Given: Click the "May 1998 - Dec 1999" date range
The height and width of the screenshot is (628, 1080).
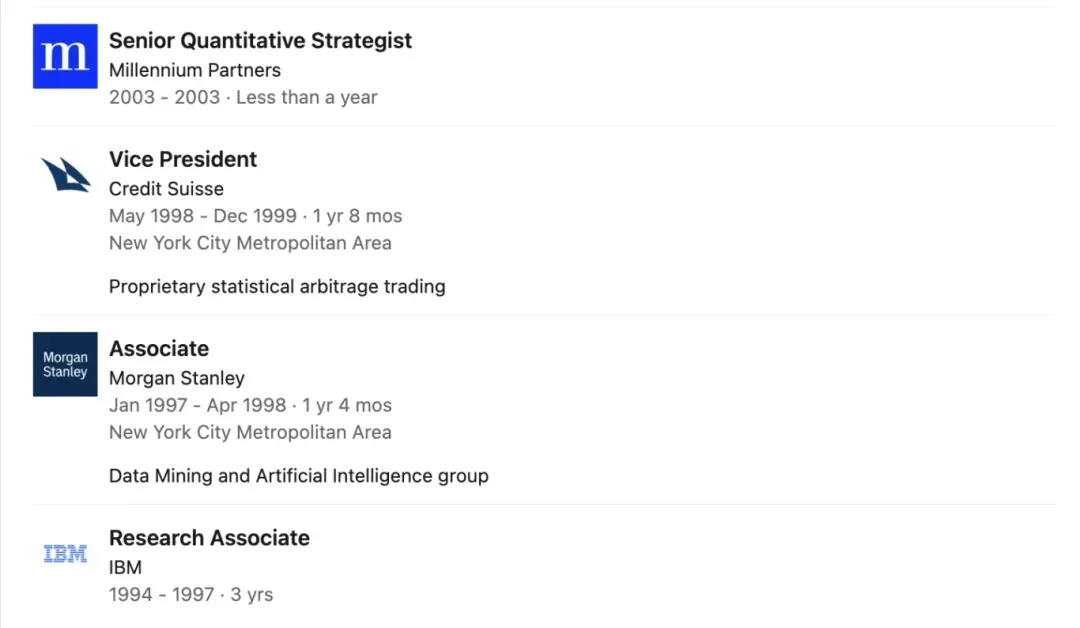Looking at the screenshot, I should click(x=203, y=216).
